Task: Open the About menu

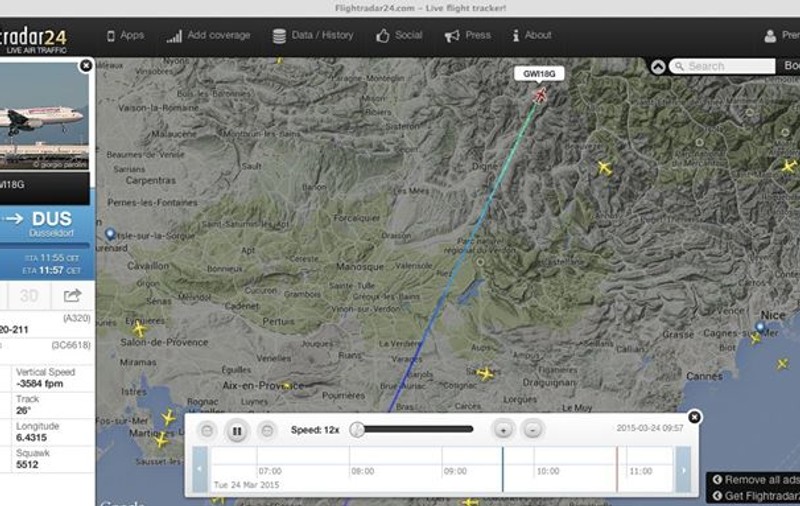Action: (x=532, y=35)
